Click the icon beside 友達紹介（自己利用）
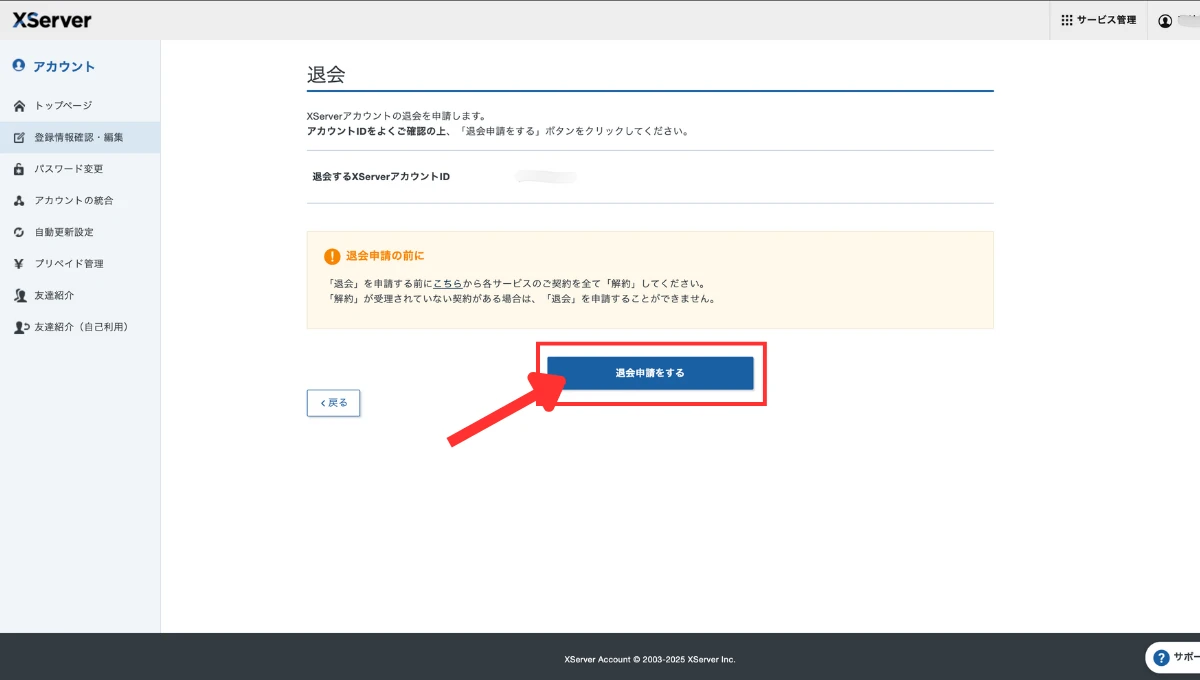This screenshot has height=680, width=1200. point(20,327)
